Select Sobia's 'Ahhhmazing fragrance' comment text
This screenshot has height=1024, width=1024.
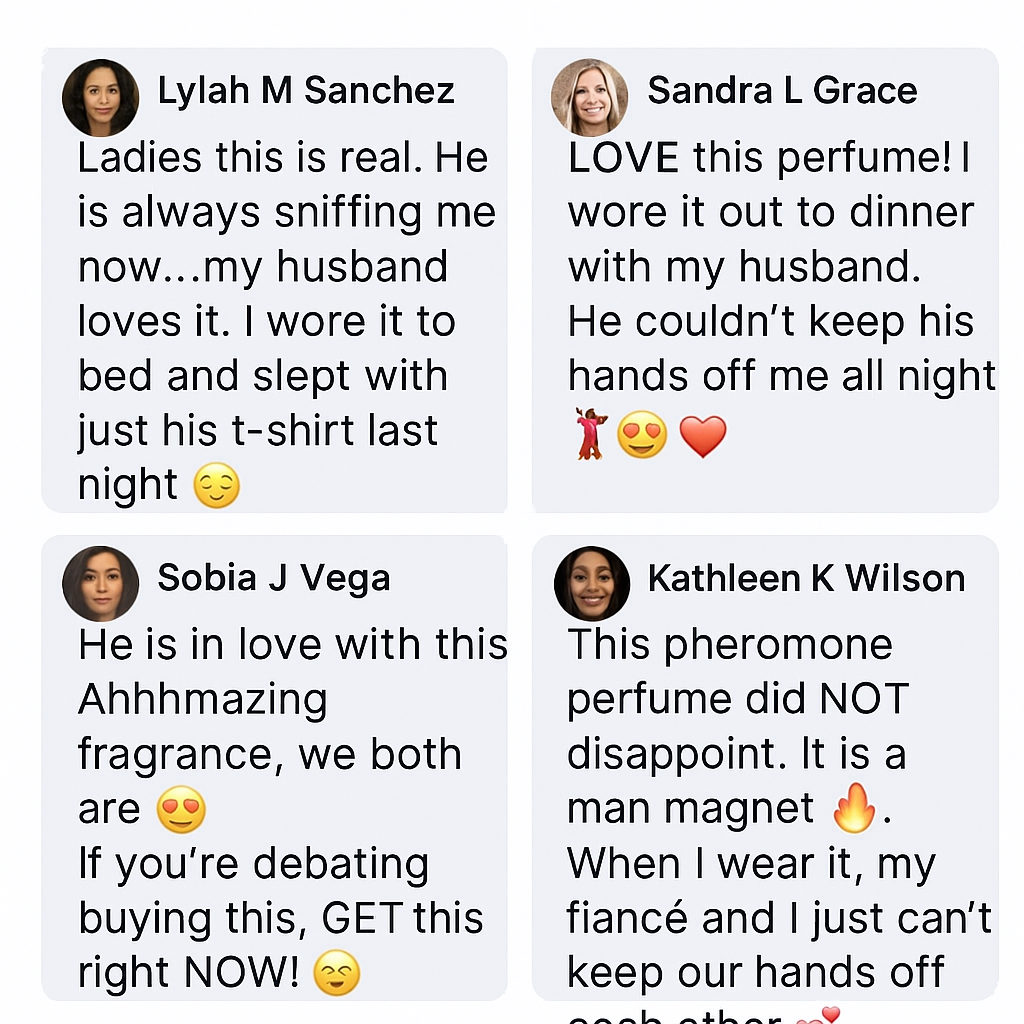point(293,809)
